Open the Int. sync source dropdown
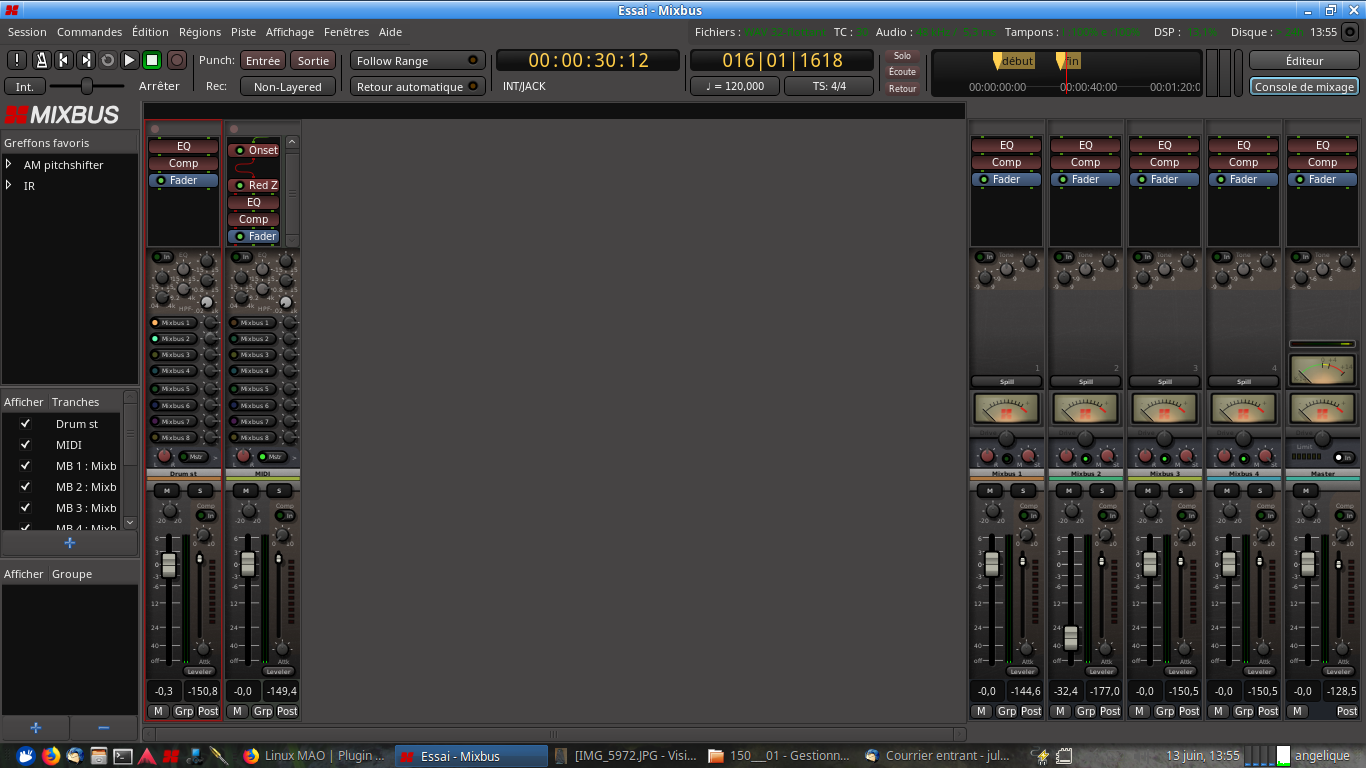The image size is (1366, 768). click(24, 86)
